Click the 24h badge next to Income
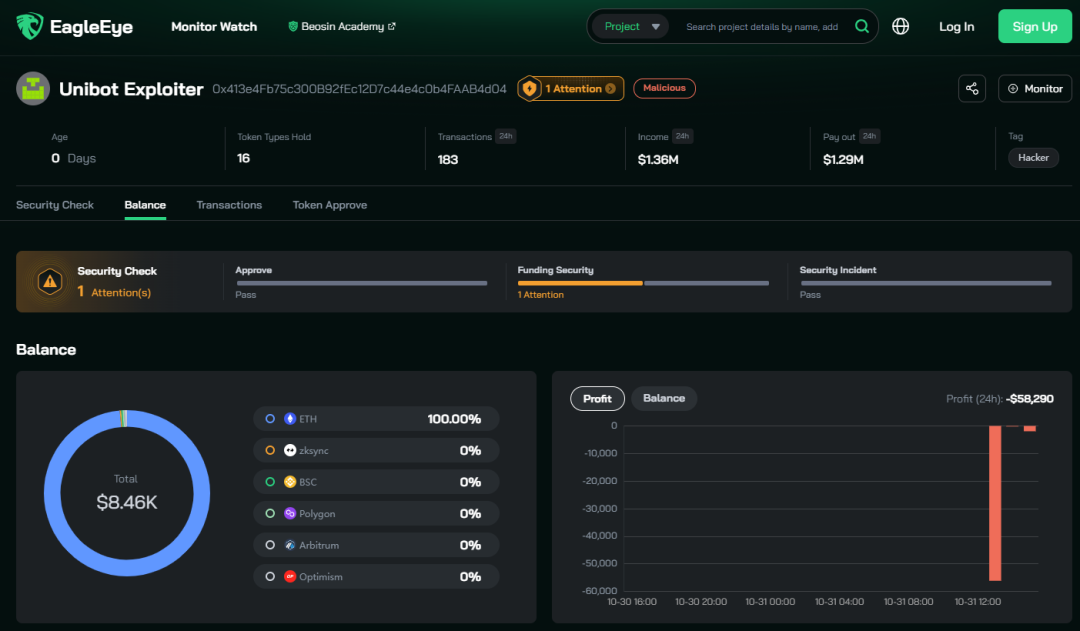 click(682, 136)
